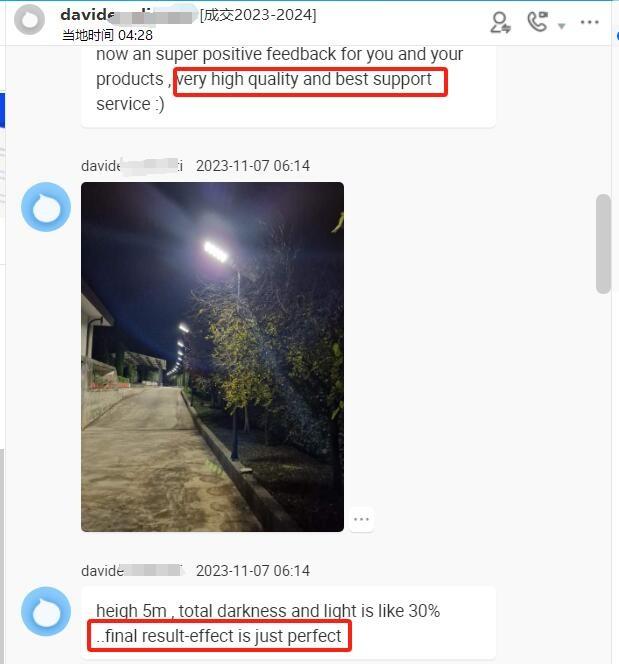619x664 pixels.
Task: Click the contact avatar in chat header
Action: 29,20
